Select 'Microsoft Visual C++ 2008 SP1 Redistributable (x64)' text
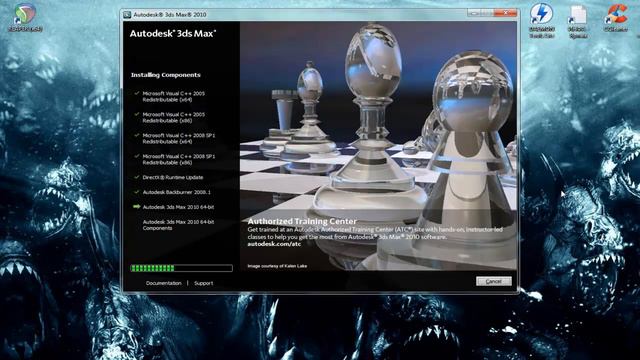Viewport: 640px width, 360px height. point(179,138)
